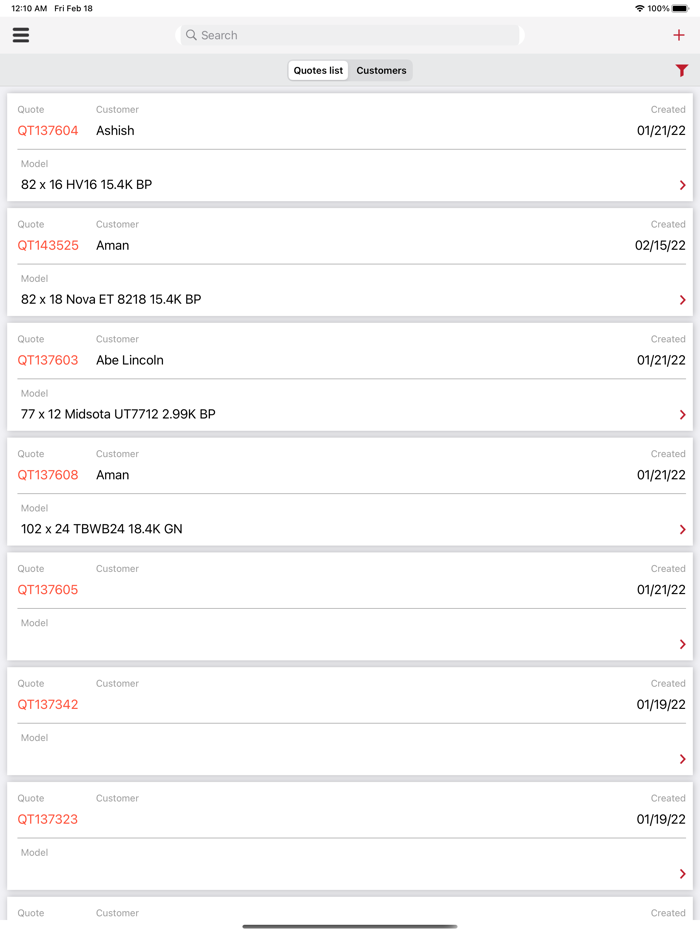Screen dimensions: 700x934
Task: Tap the battery indicator icon
Action: click(x=680, y=8)
